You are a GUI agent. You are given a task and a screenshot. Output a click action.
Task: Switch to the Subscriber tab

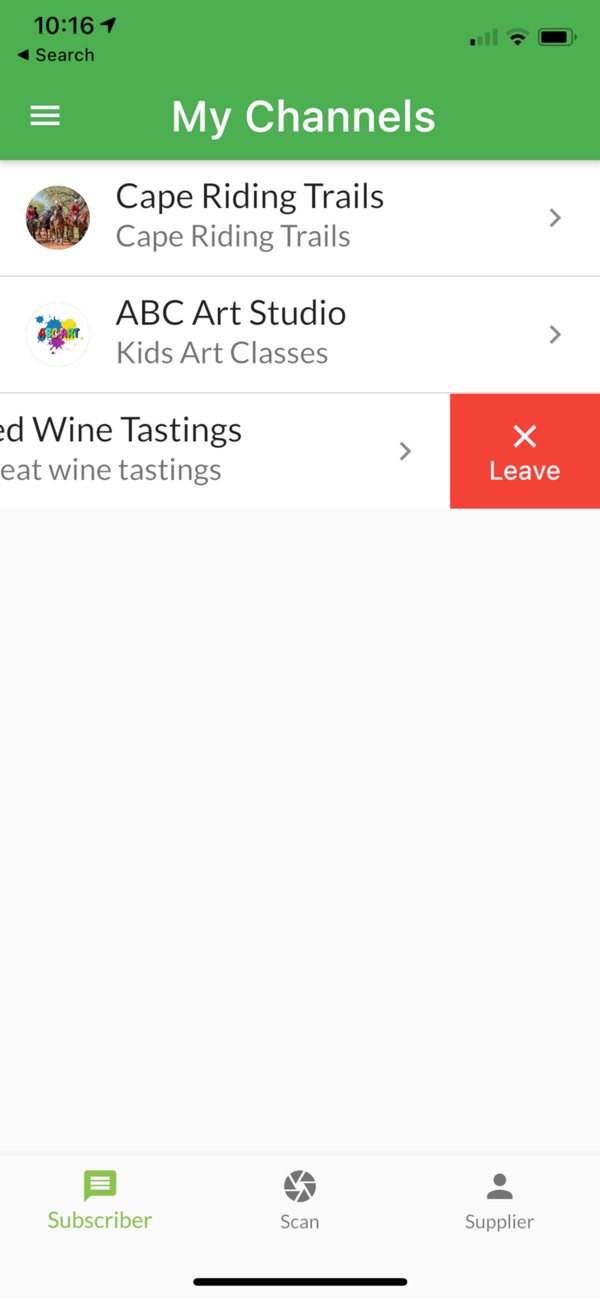(100, 1201)
